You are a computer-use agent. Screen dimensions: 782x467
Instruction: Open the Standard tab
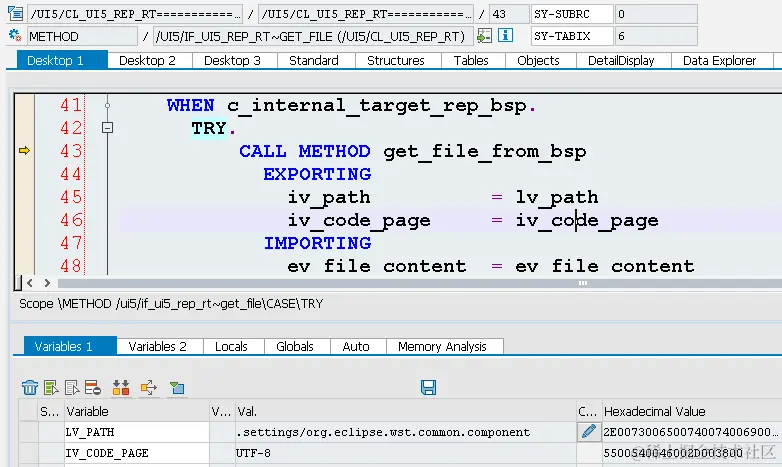314,60
